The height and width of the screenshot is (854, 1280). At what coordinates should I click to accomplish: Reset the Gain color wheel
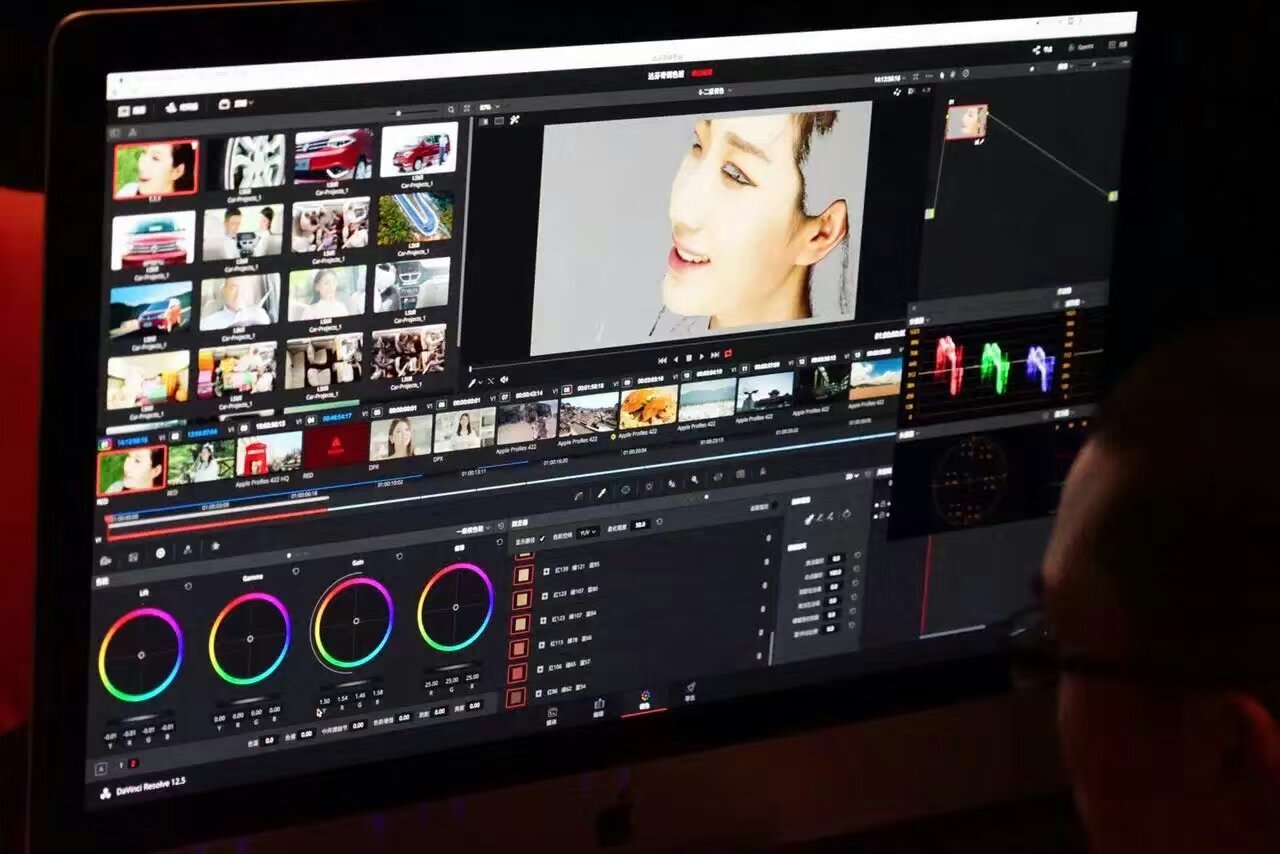click(399, 558)
